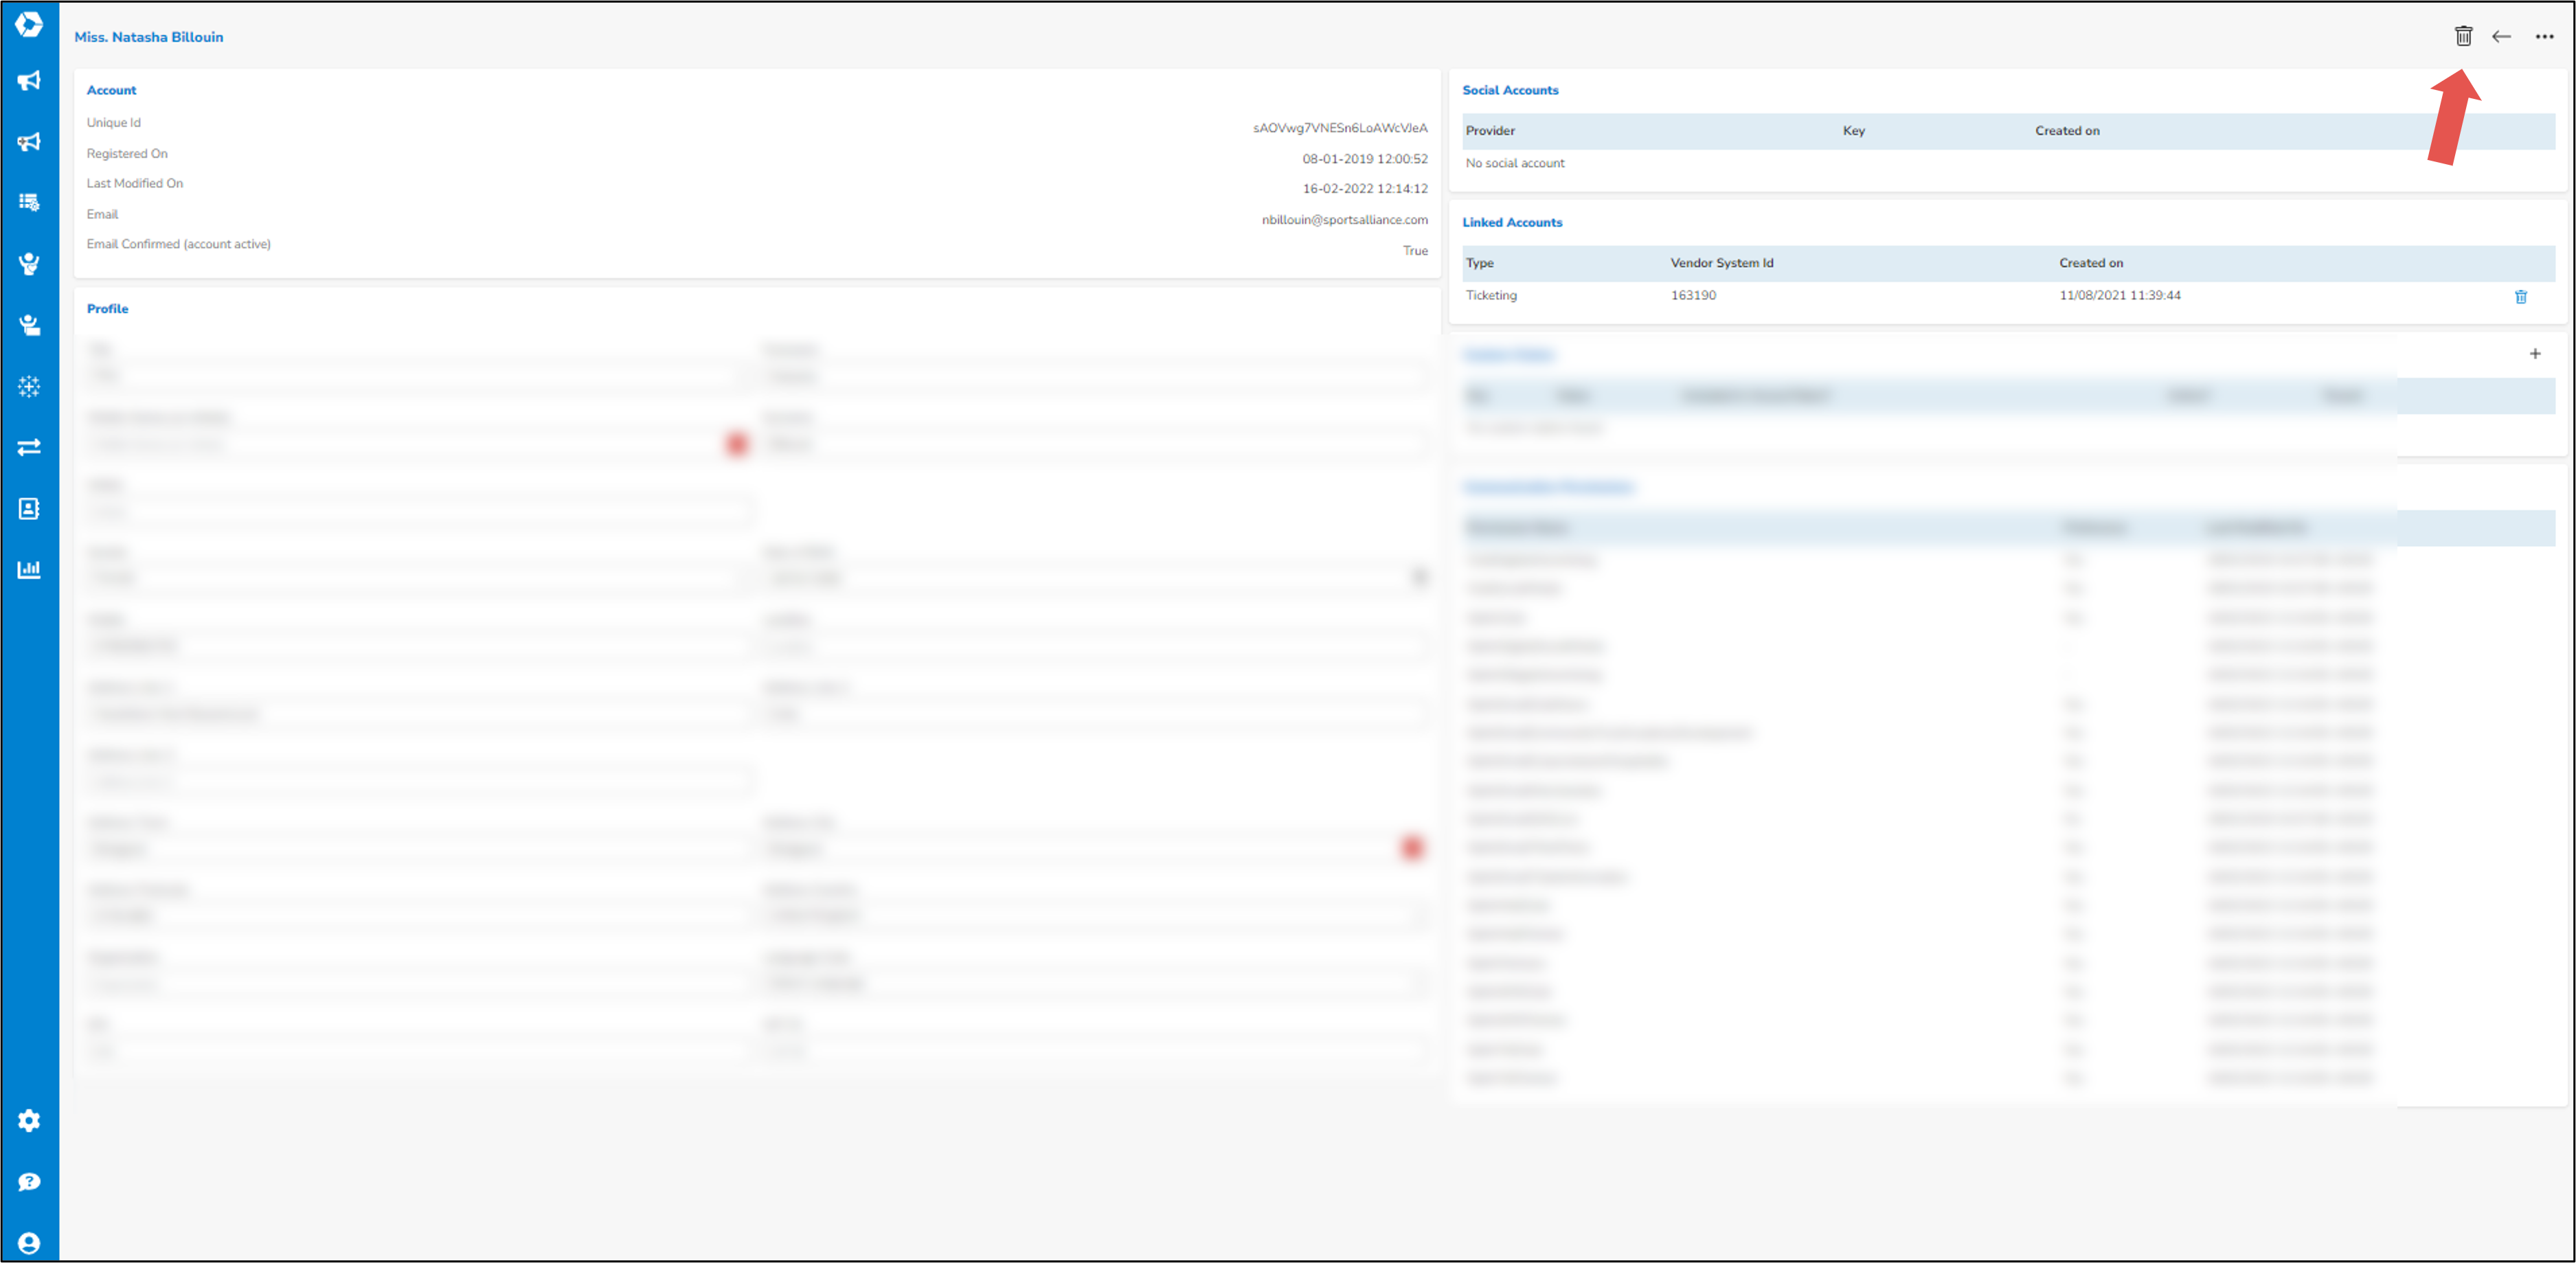The image size is (2576, 1263).
Task: Open the three-dot more options menu
Action: pos(2544,37)
